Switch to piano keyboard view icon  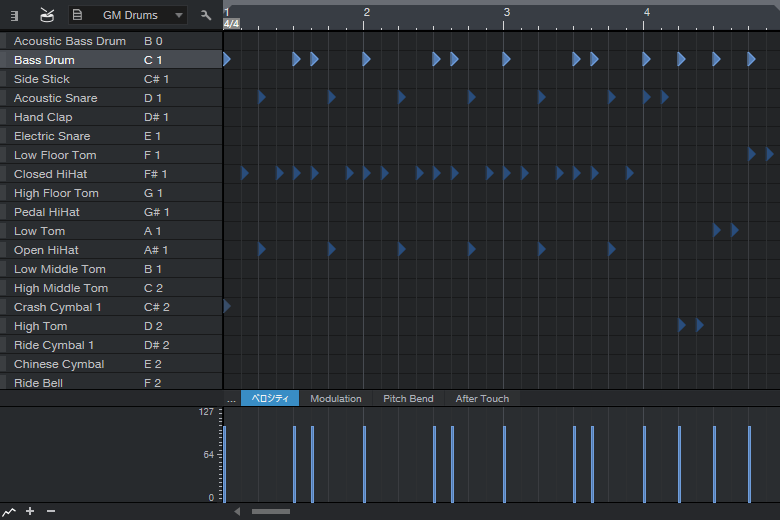point(15,15)
